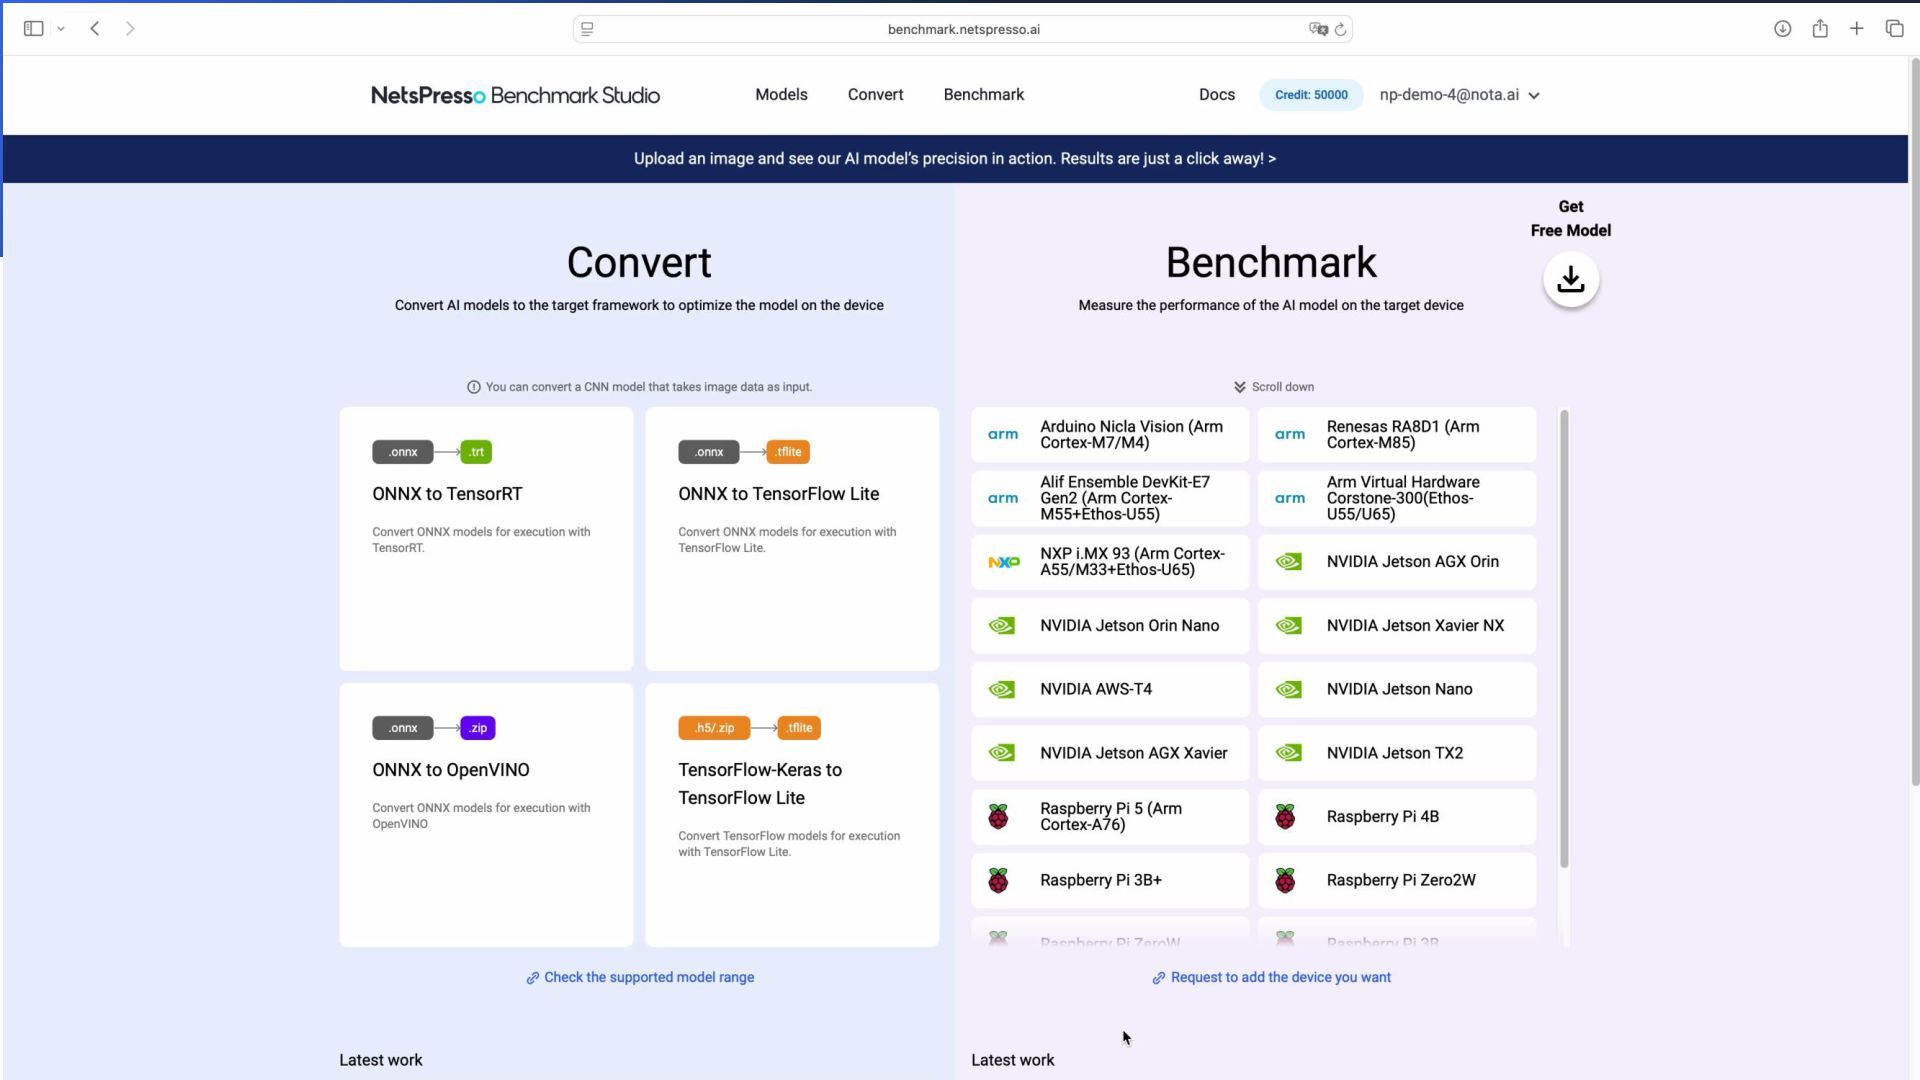Open the sidebar options chevron dropdown
This screenshot has width=1920, height=1080.
[x=61, y=29]
